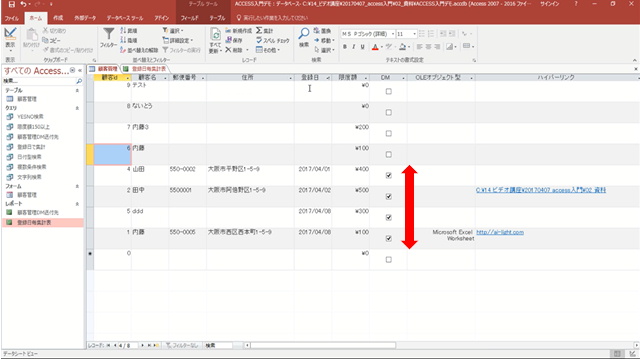Open the 顧客名 column header dropdown
This screenshot has width=640, height=360.
tap(165, 78)
